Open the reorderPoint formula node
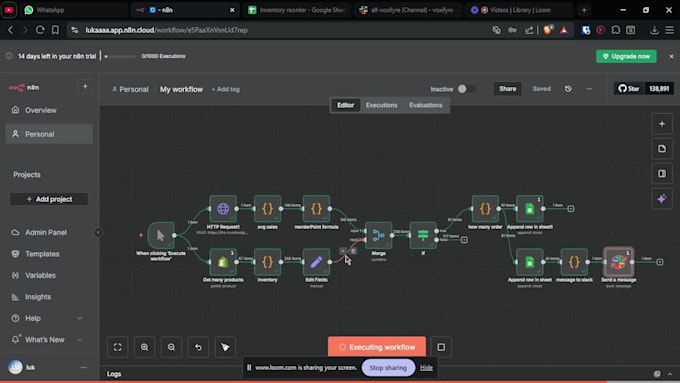This screenshot has width=680, height=383. coord(316,209)
